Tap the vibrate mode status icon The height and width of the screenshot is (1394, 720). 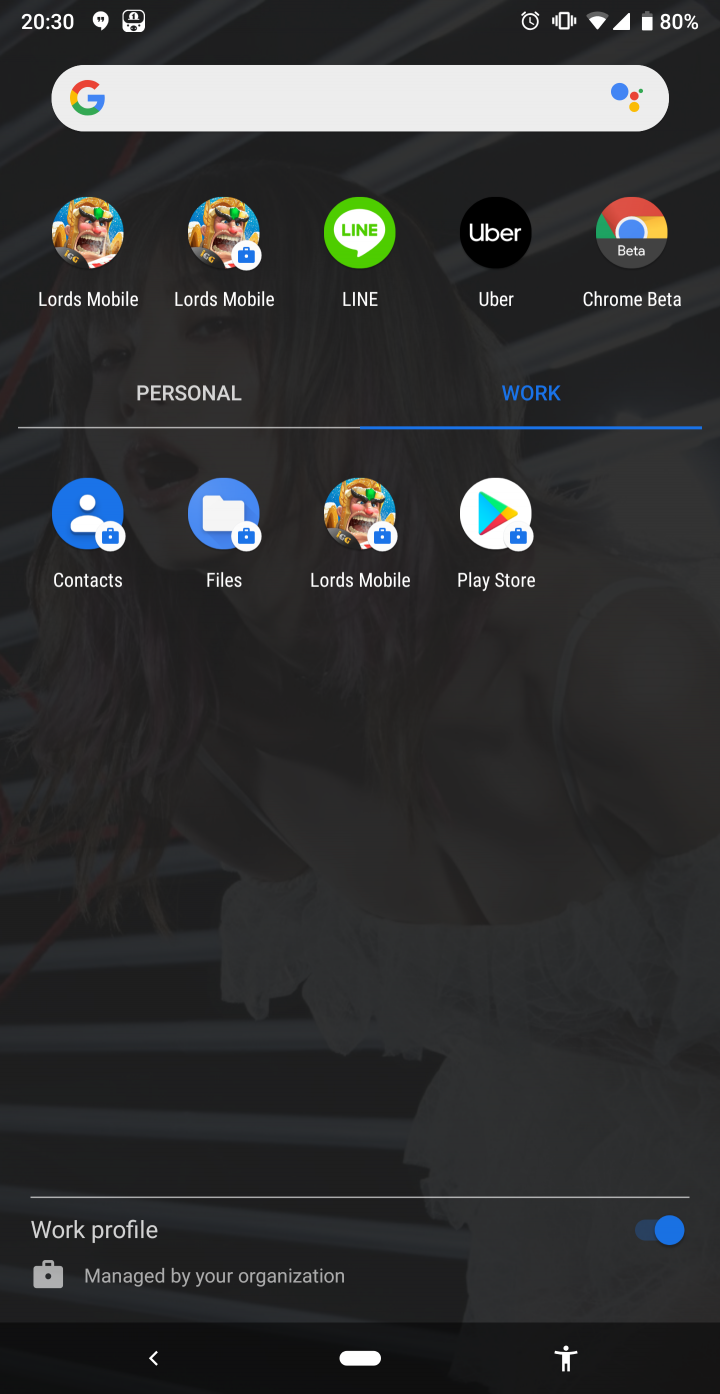point(564,21)
